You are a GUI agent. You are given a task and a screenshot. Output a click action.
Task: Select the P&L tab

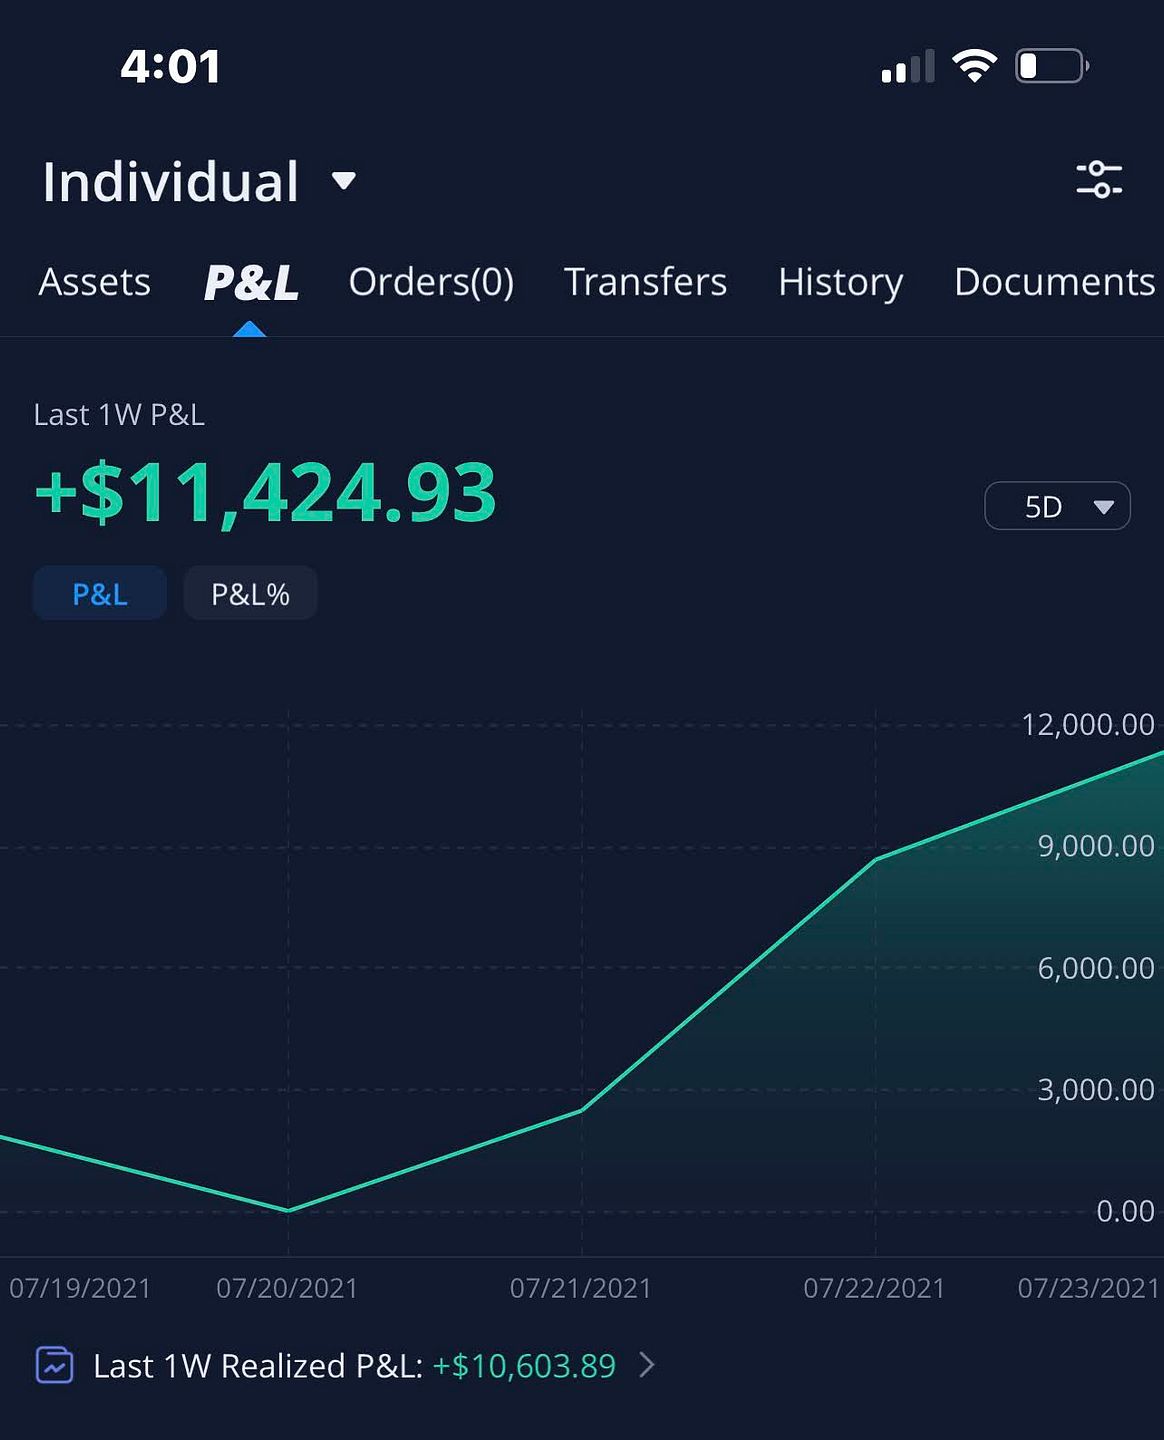pos(251,282)
